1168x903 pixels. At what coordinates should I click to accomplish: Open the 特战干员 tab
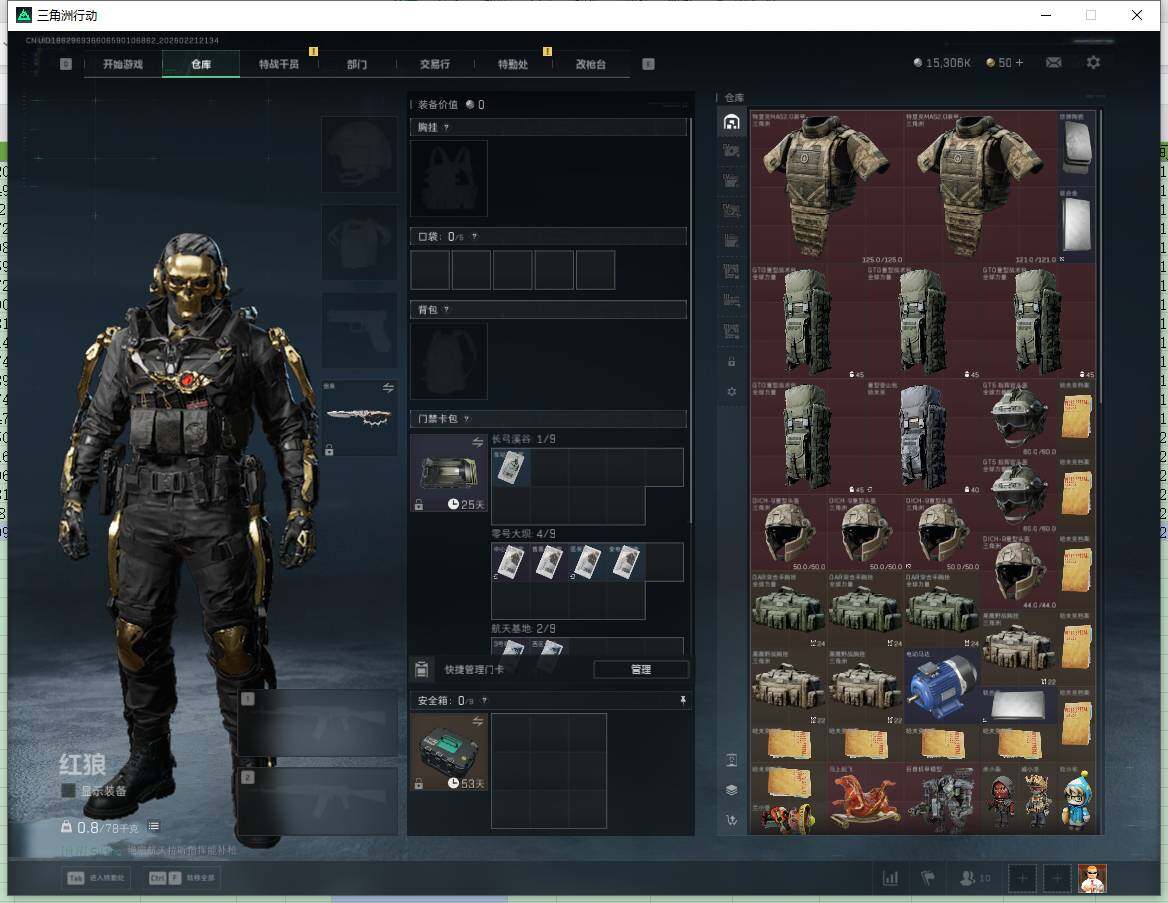279,64
